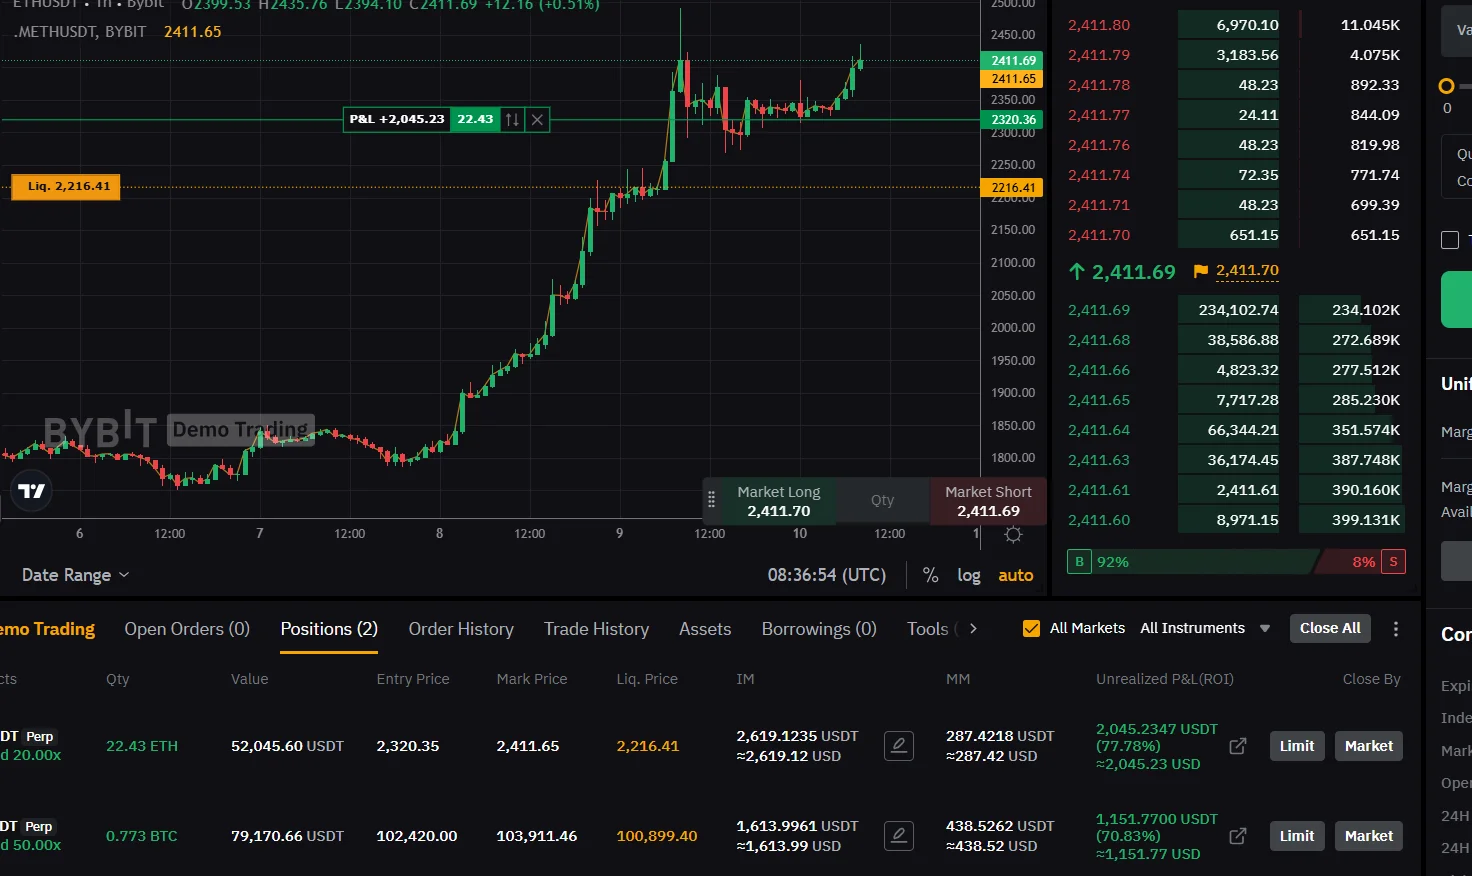Image resolution: width=1472 pixels, height=876 pixels.
Task: Click the Liq. Price column header
Action: tap(647, 679)
